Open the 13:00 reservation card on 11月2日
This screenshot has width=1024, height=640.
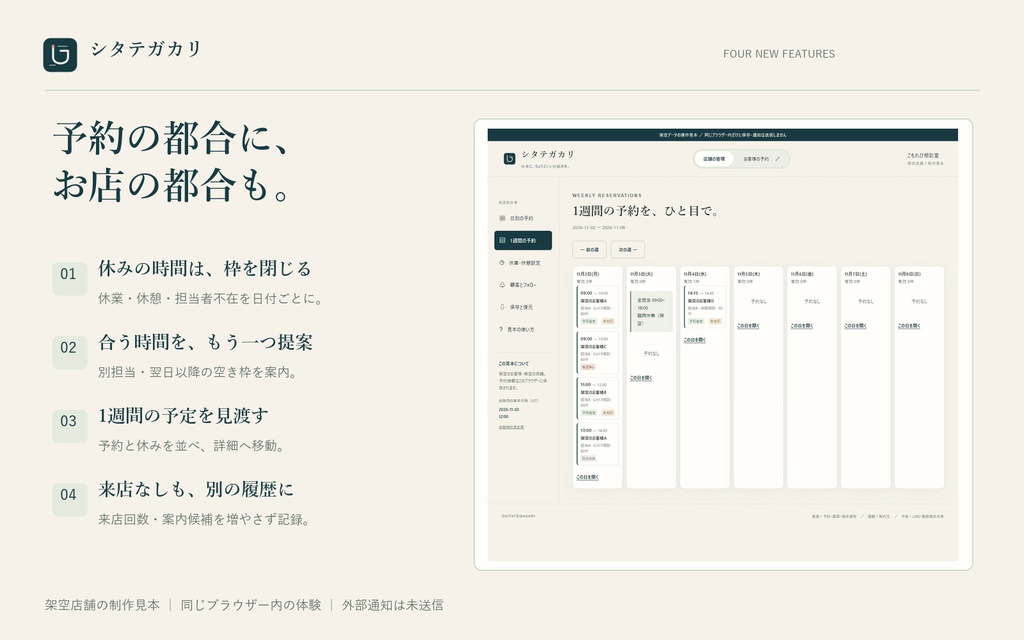coord(598,444)
